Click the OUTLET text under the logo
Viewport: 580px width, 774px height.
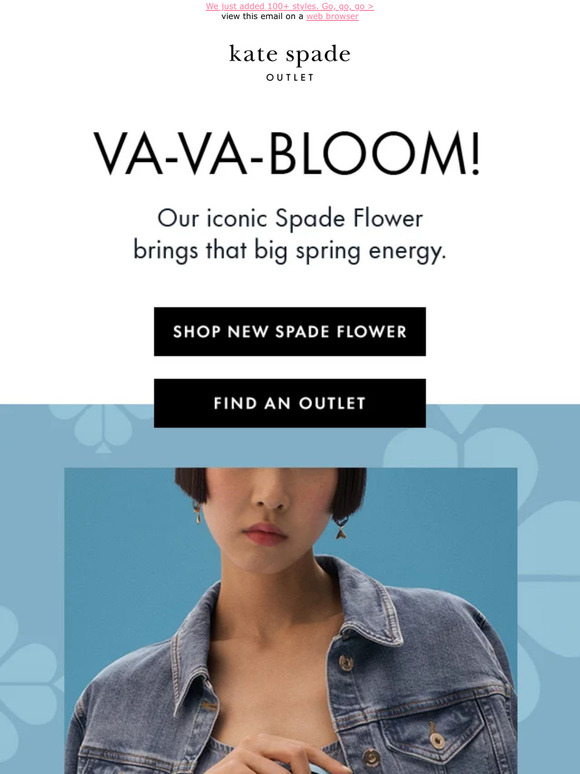tap(290, 77)
